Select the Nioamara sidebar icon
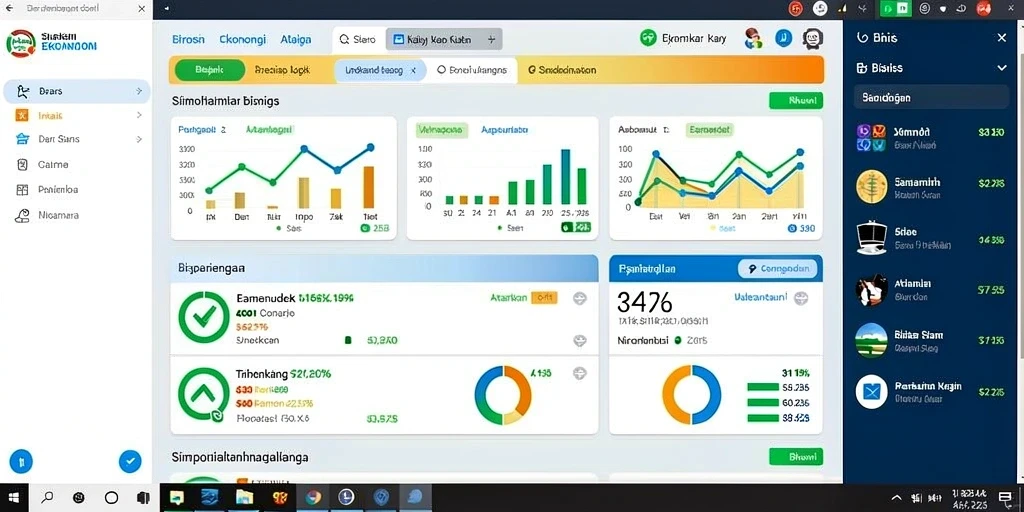The image size is (1024, 512). (x=22, y=215)
